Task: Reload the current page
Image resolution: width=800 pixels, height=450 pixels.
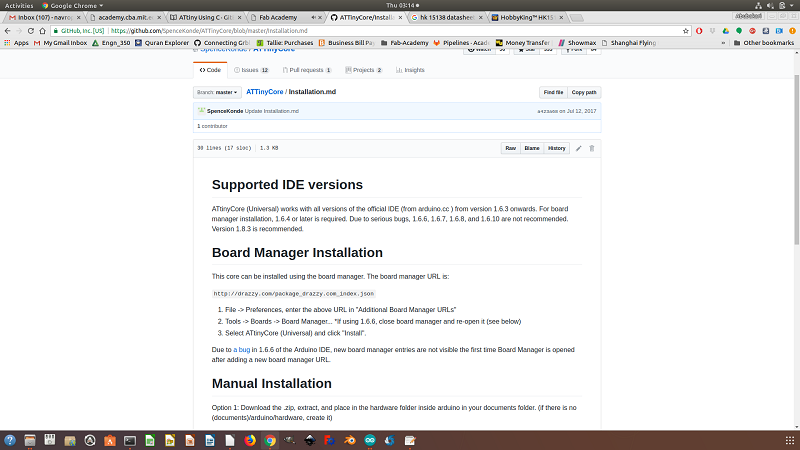Action: [x=31, y=31]
